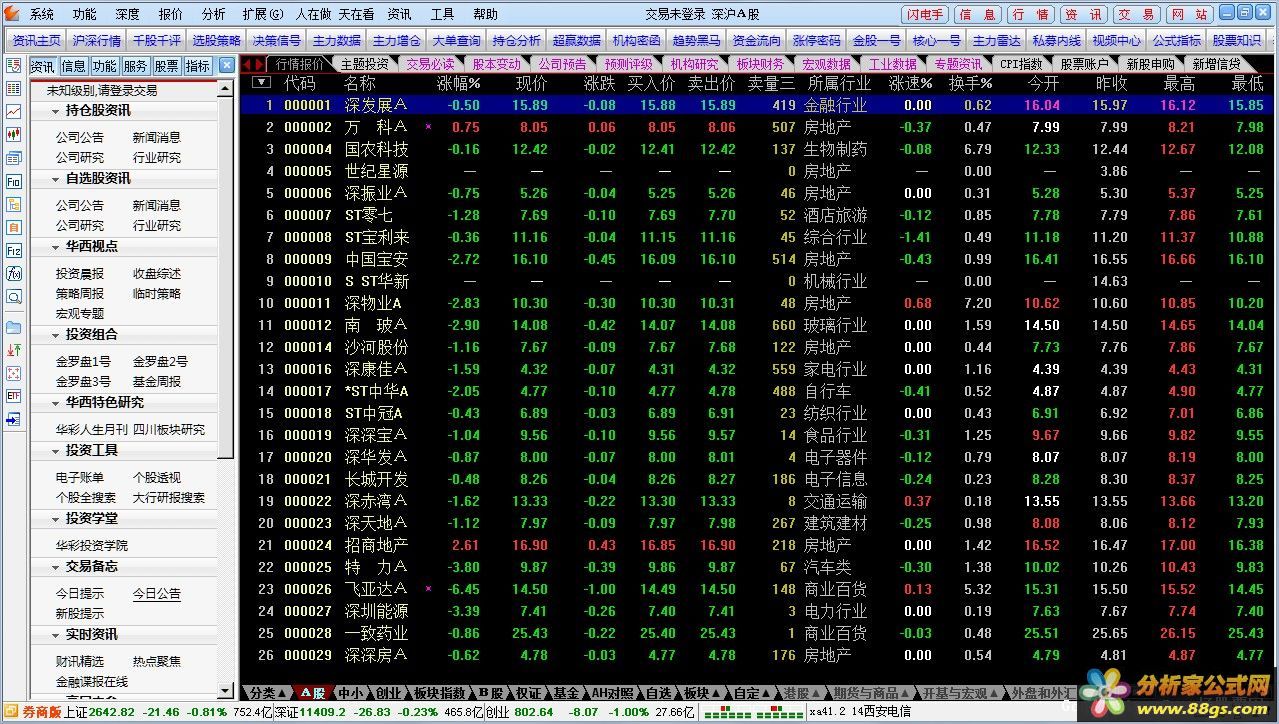Open the 自定▲ bottom tab menu

753,693
